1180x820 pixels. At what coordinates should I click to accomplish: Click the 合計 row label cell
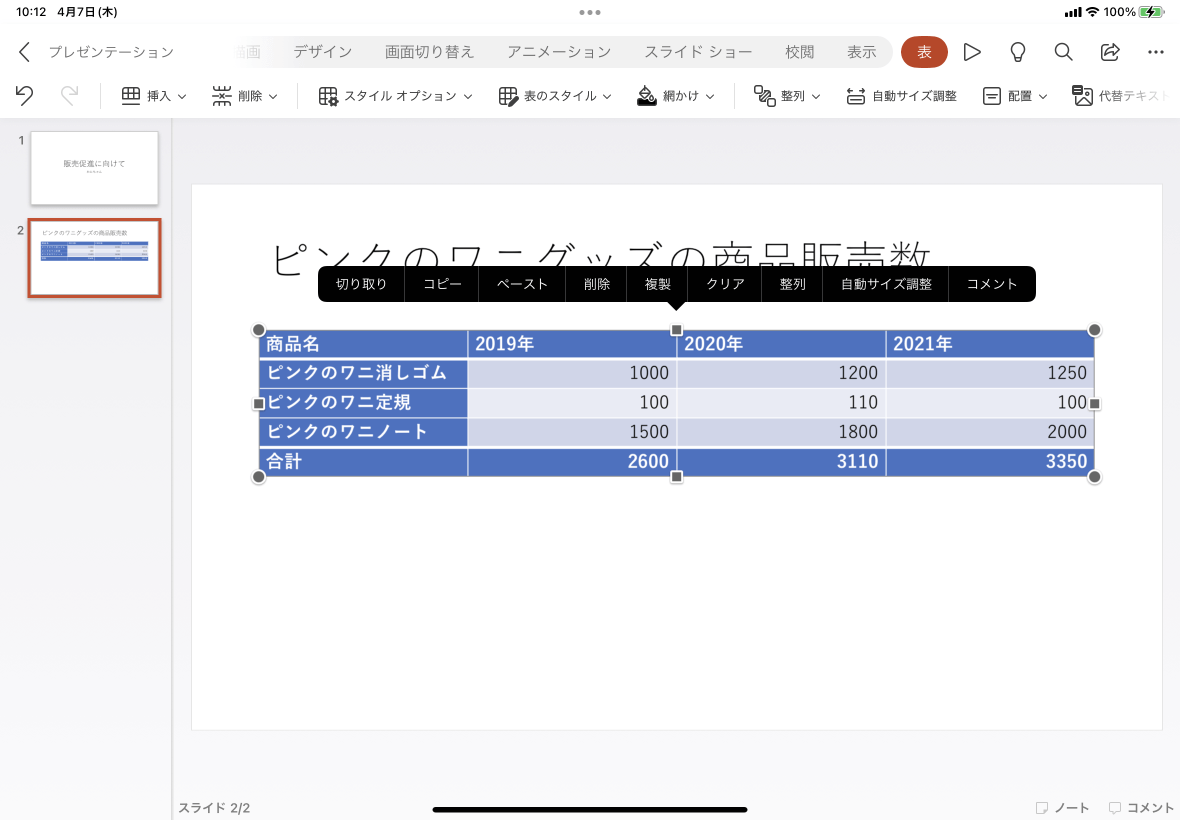point(363,461)
